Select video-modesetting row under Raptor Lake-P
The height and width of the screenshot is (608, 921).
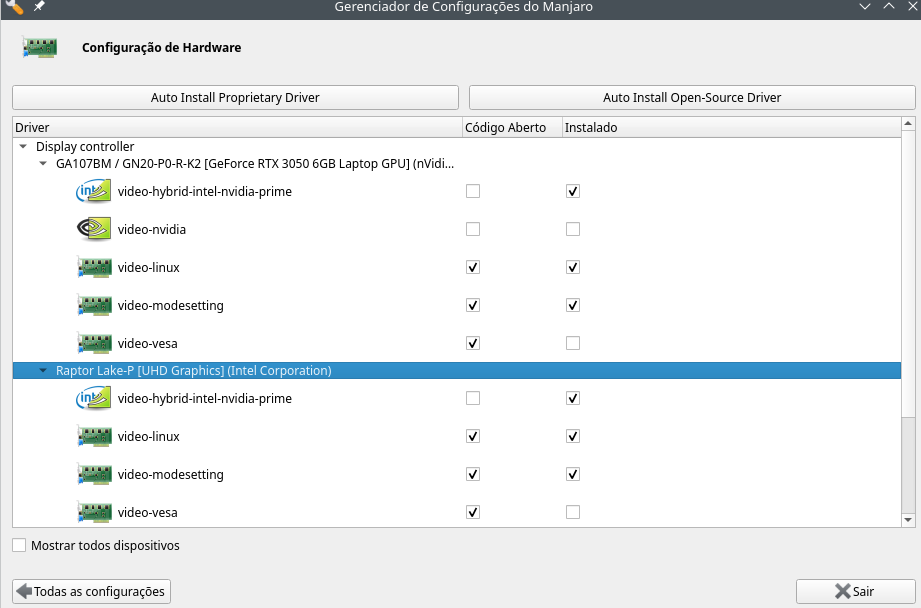pos(456,474)
